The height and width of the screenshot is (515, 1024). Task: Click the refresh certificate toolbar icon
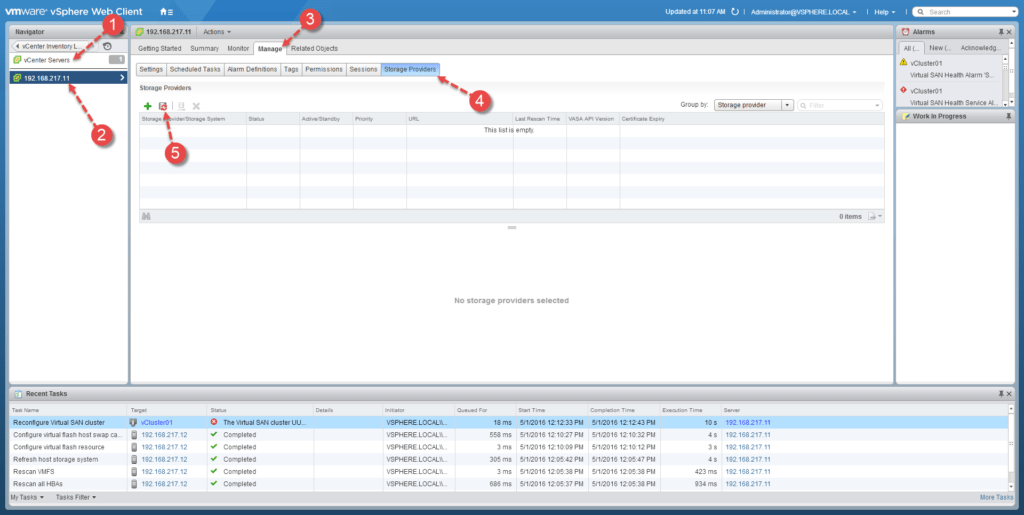pos(182,106)
